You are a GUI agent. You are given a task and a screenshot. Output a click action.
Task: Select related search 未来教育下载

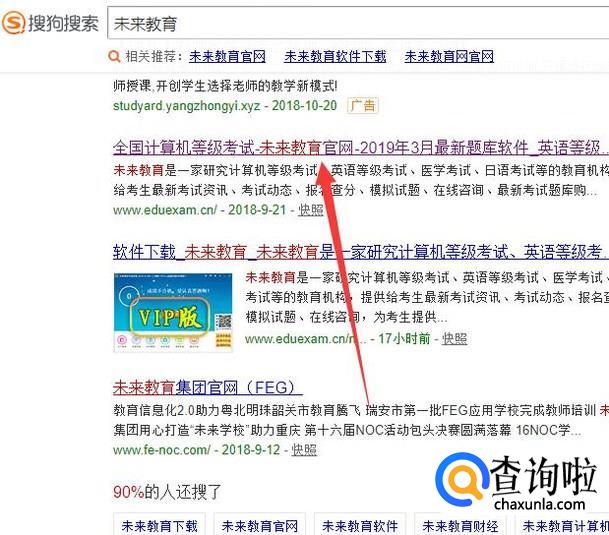159,526
